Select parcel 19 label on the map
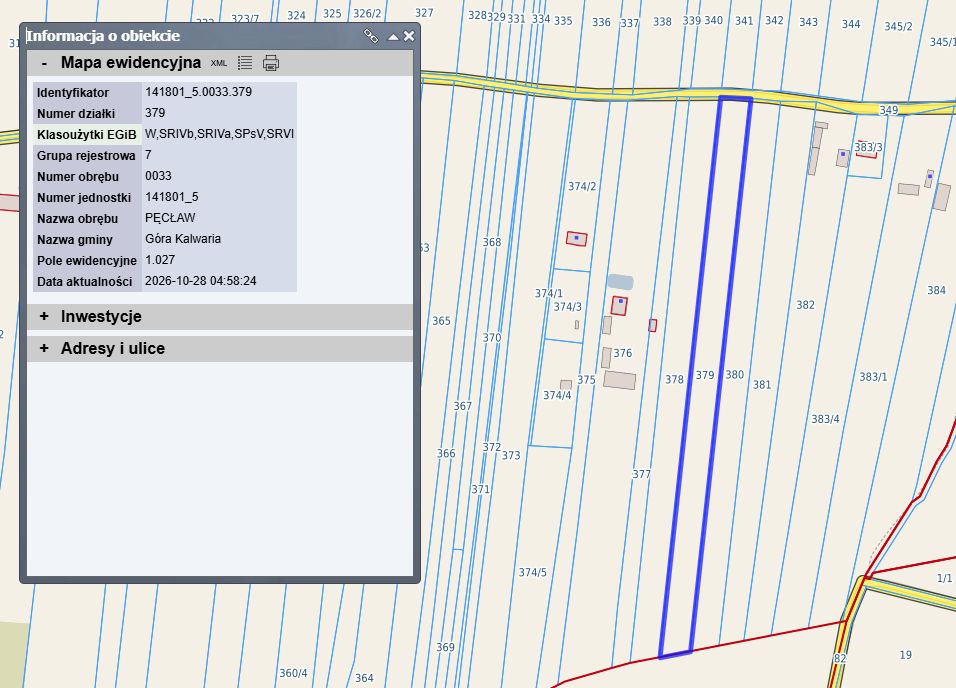The image size is (956, 688). [x=905, y=655]
